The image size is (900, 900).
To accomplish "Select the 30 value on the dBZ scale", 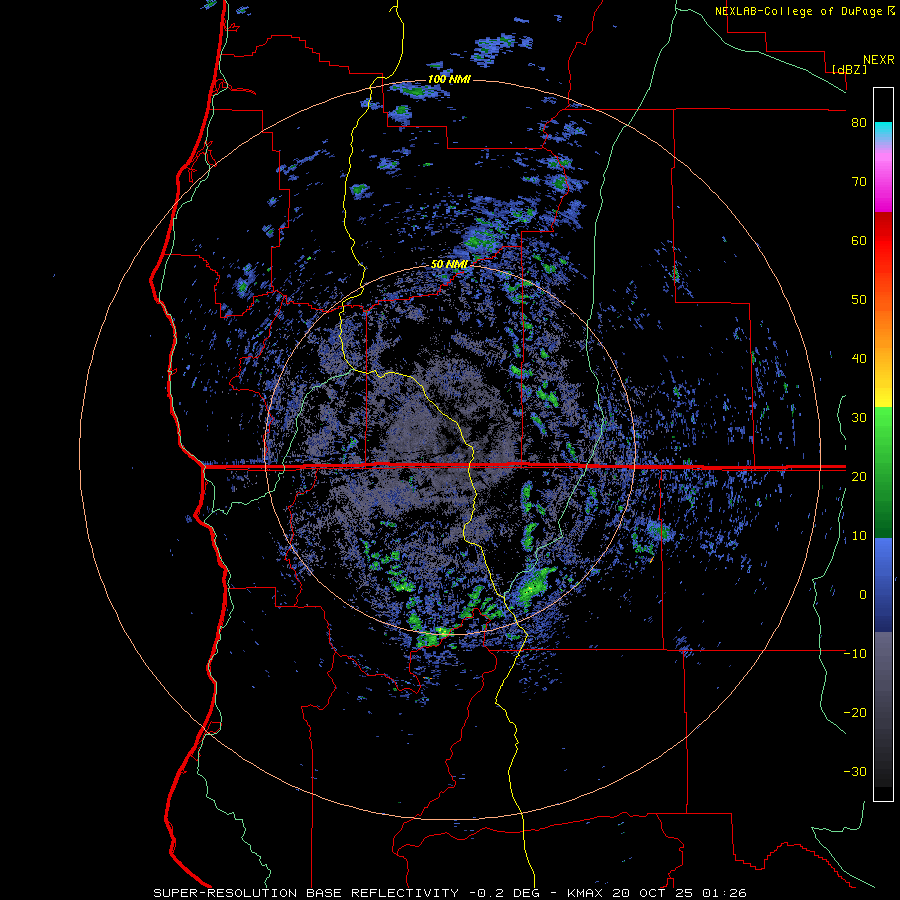I will coord(859,418).
